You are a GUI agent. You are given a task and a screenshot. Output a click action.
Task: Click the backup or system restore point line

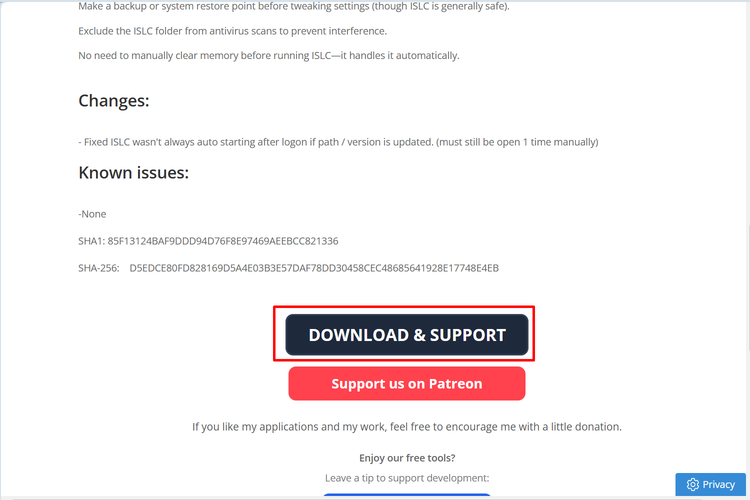click(294, 7)
